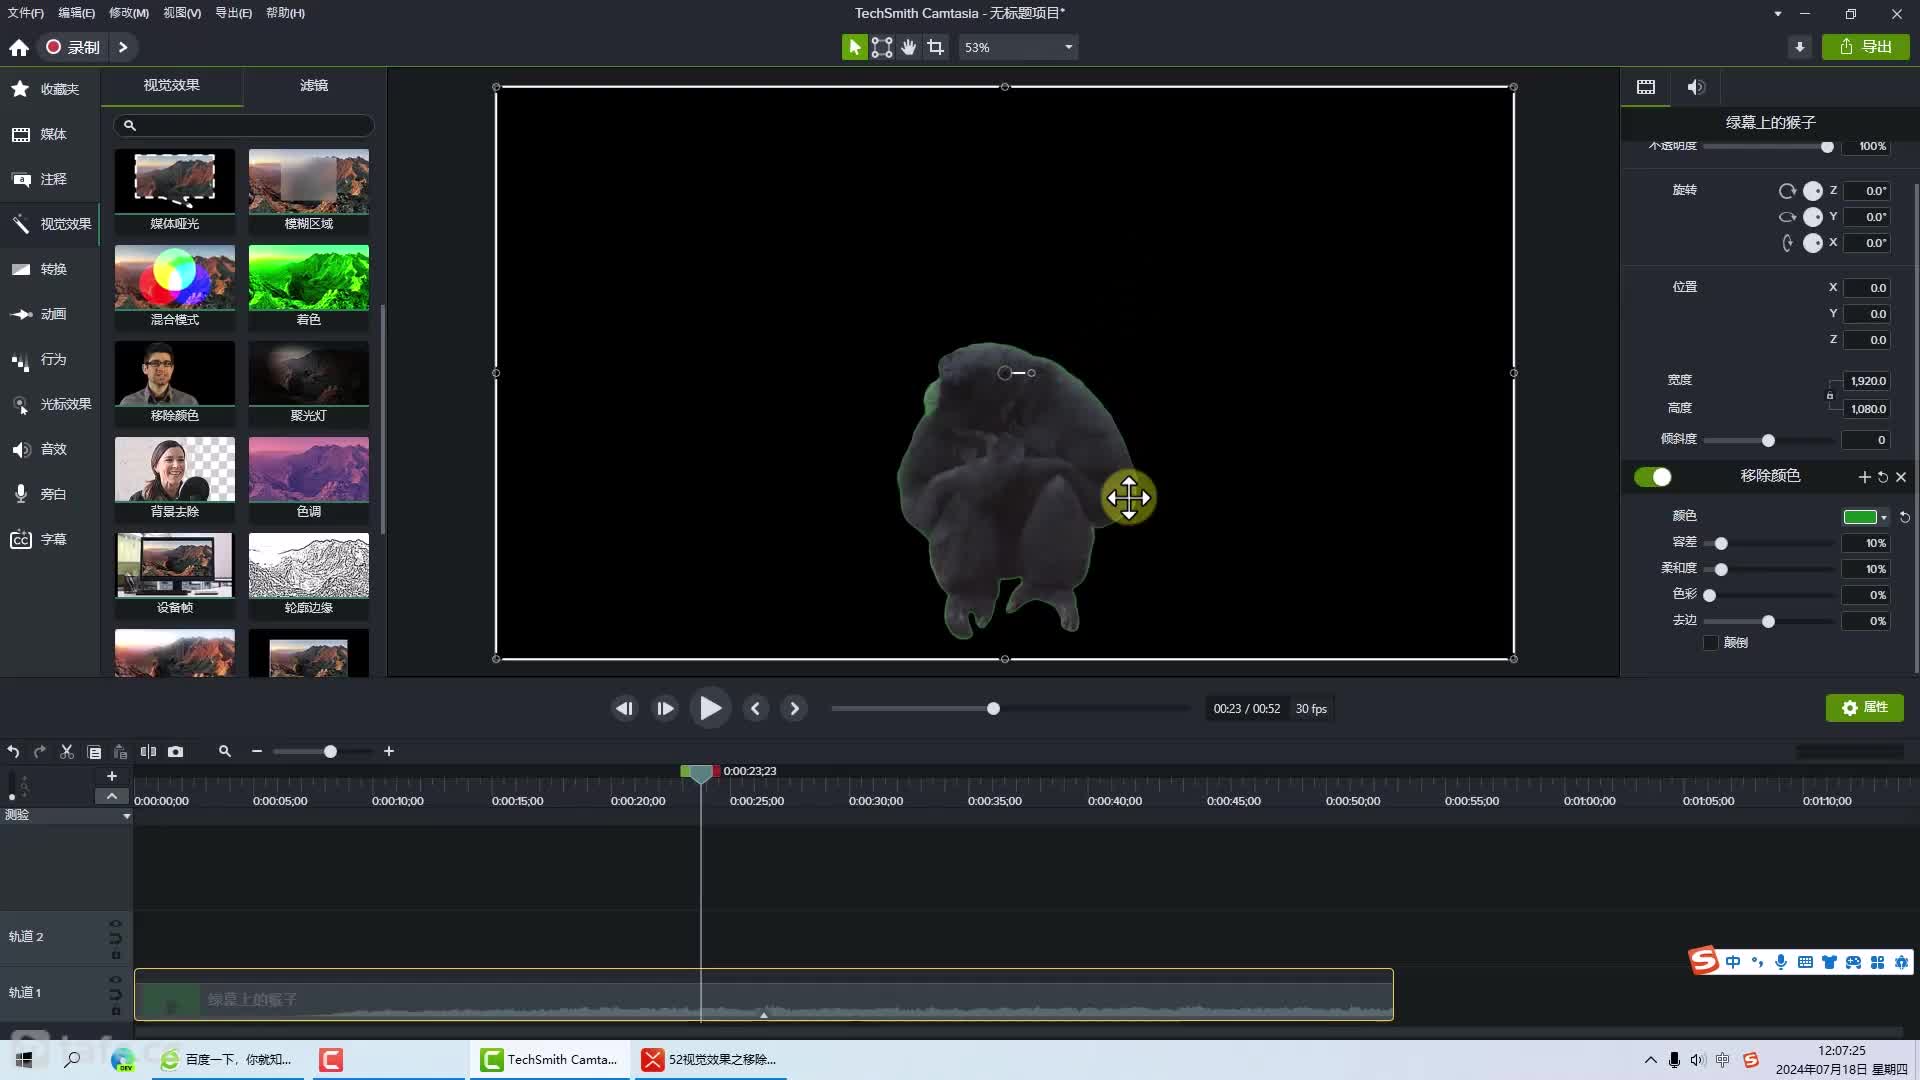The height and width of the screenshot is (1080, 1920).
Task: Open Favorites (收藏夹) in sidebar
Action: point(50,89)
